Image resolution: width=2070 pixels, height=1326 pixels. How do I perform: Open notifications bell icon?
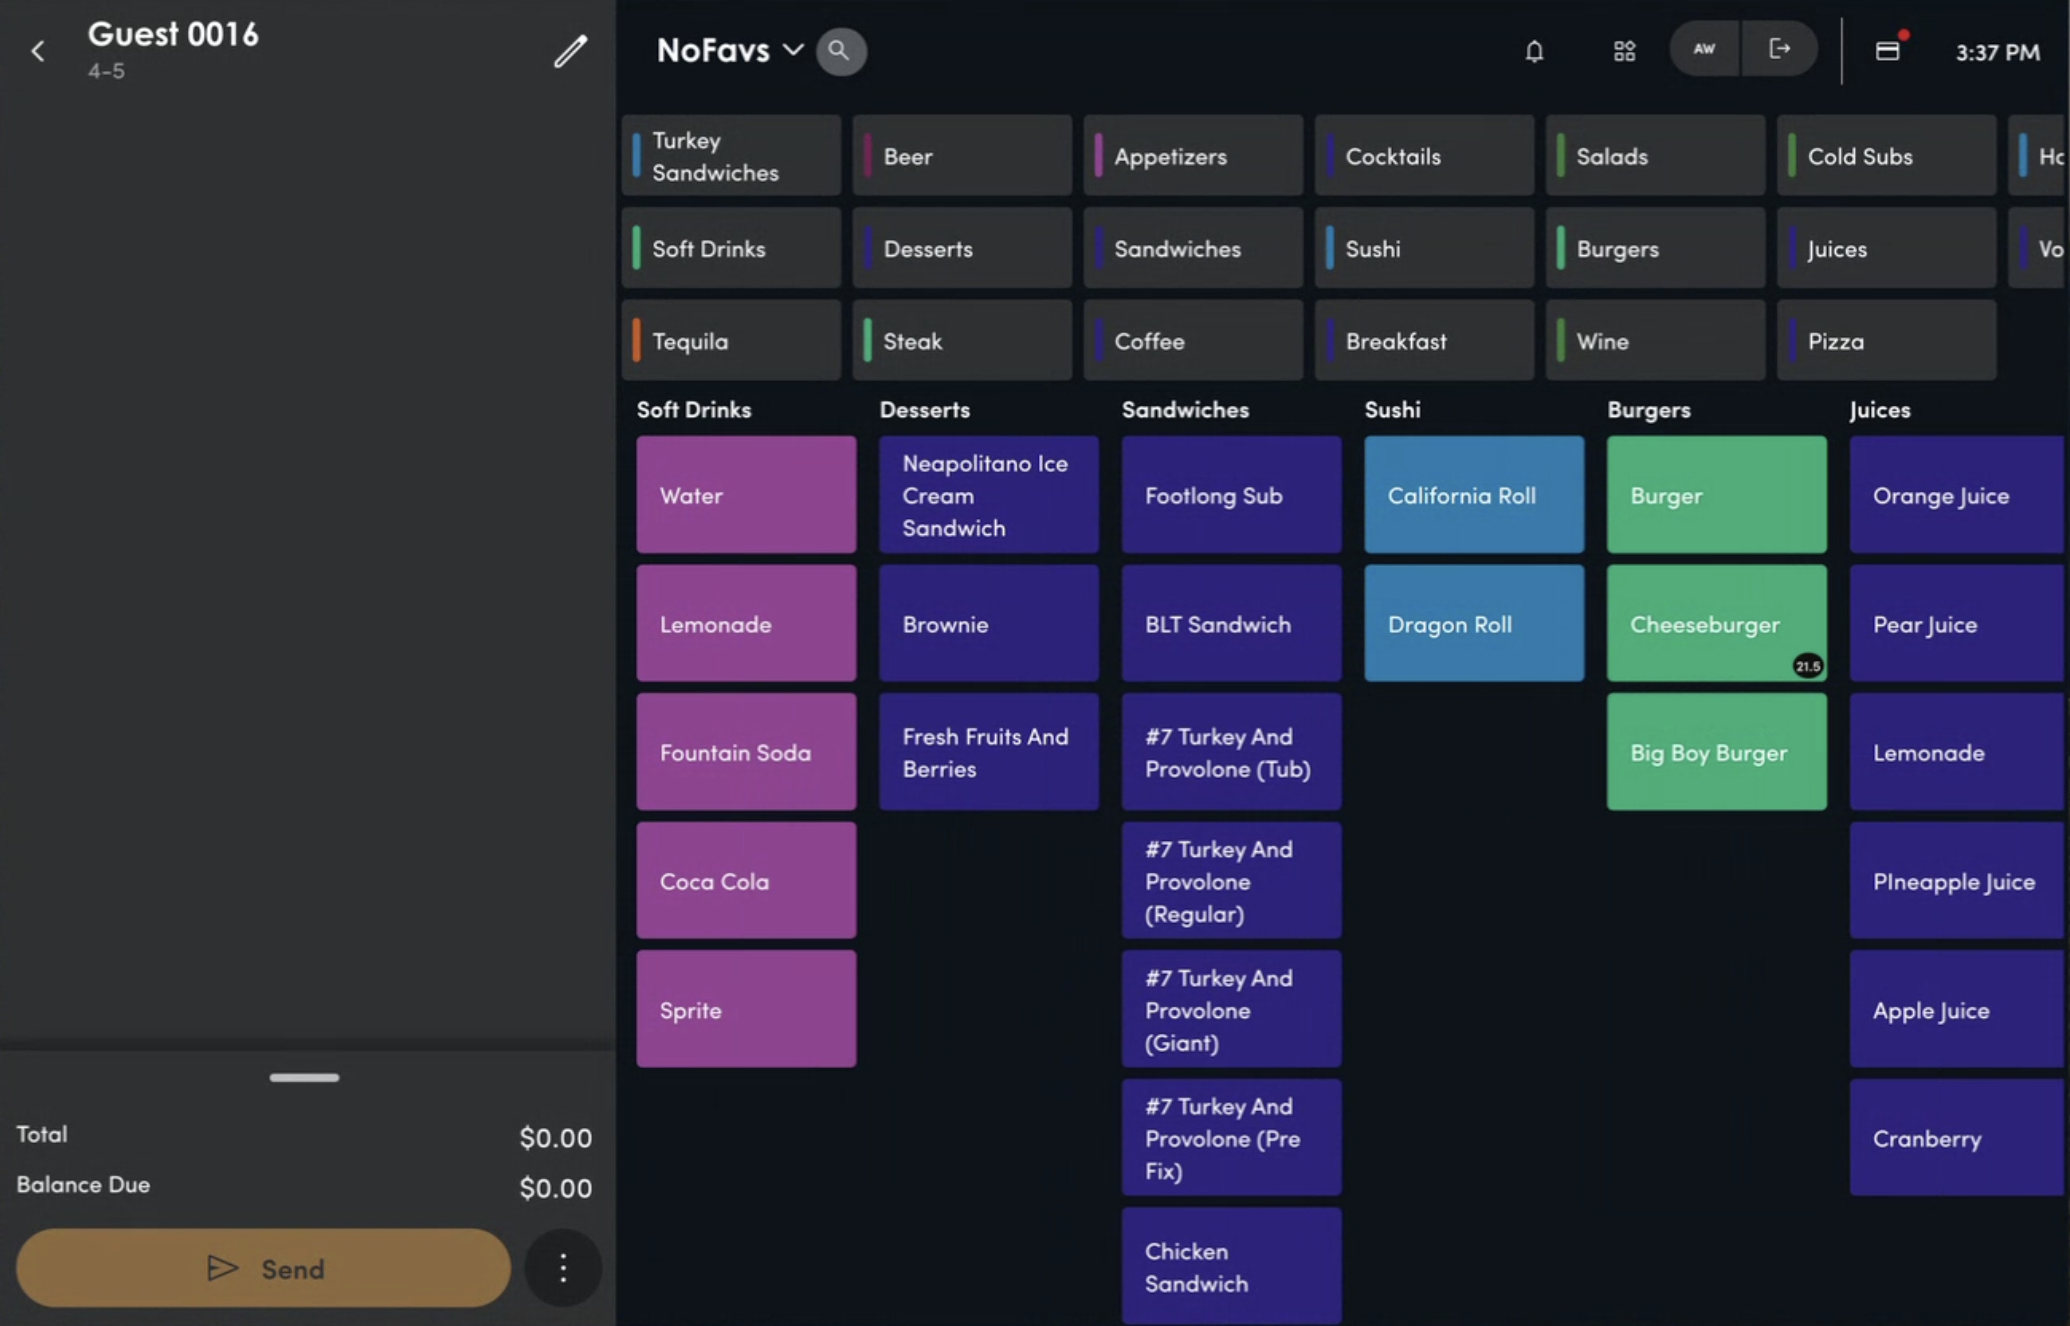[x=1534, y=51]
